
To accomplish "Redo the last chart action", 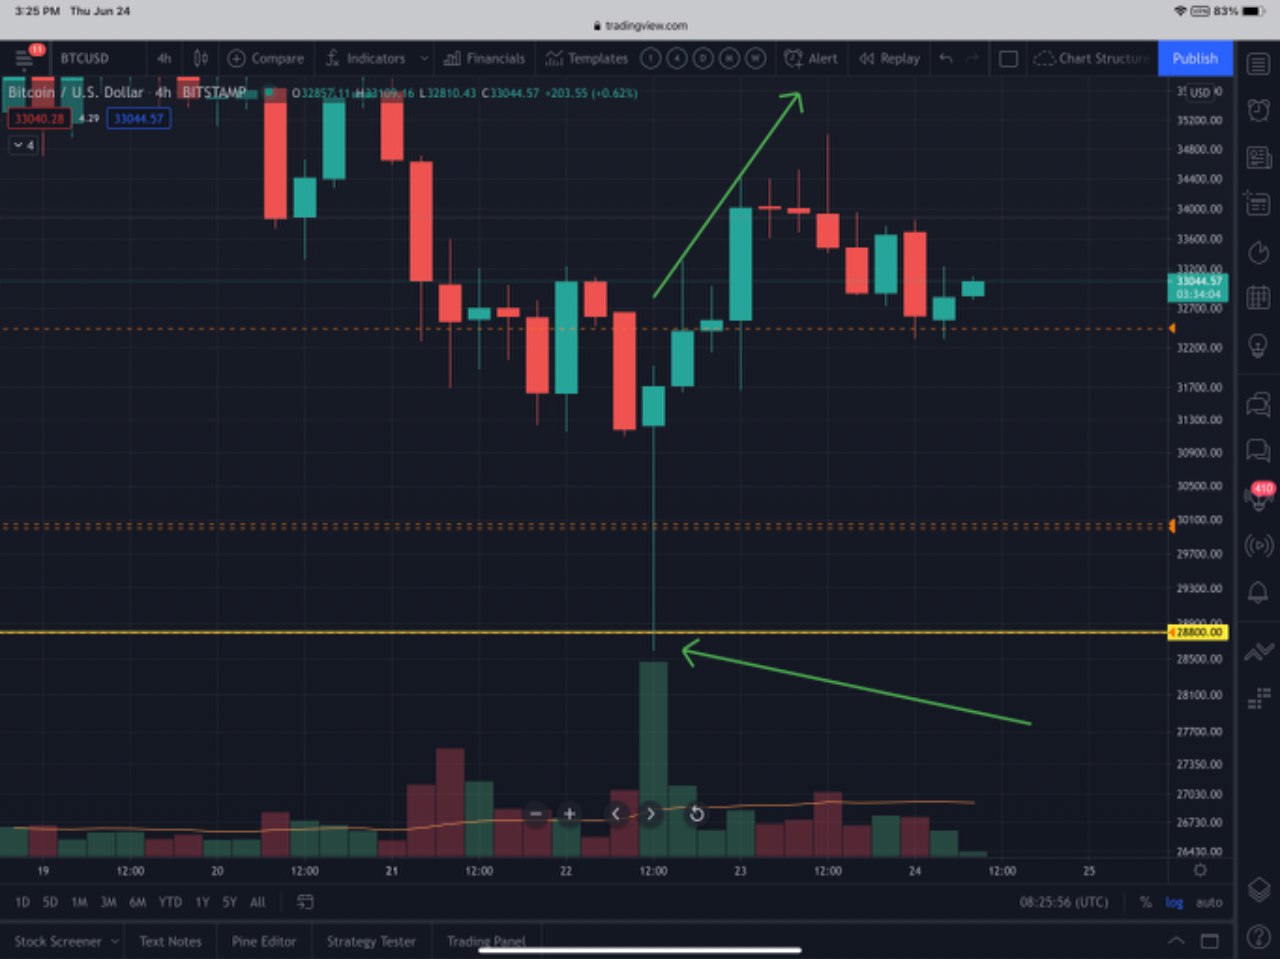I will coord(972,58).
